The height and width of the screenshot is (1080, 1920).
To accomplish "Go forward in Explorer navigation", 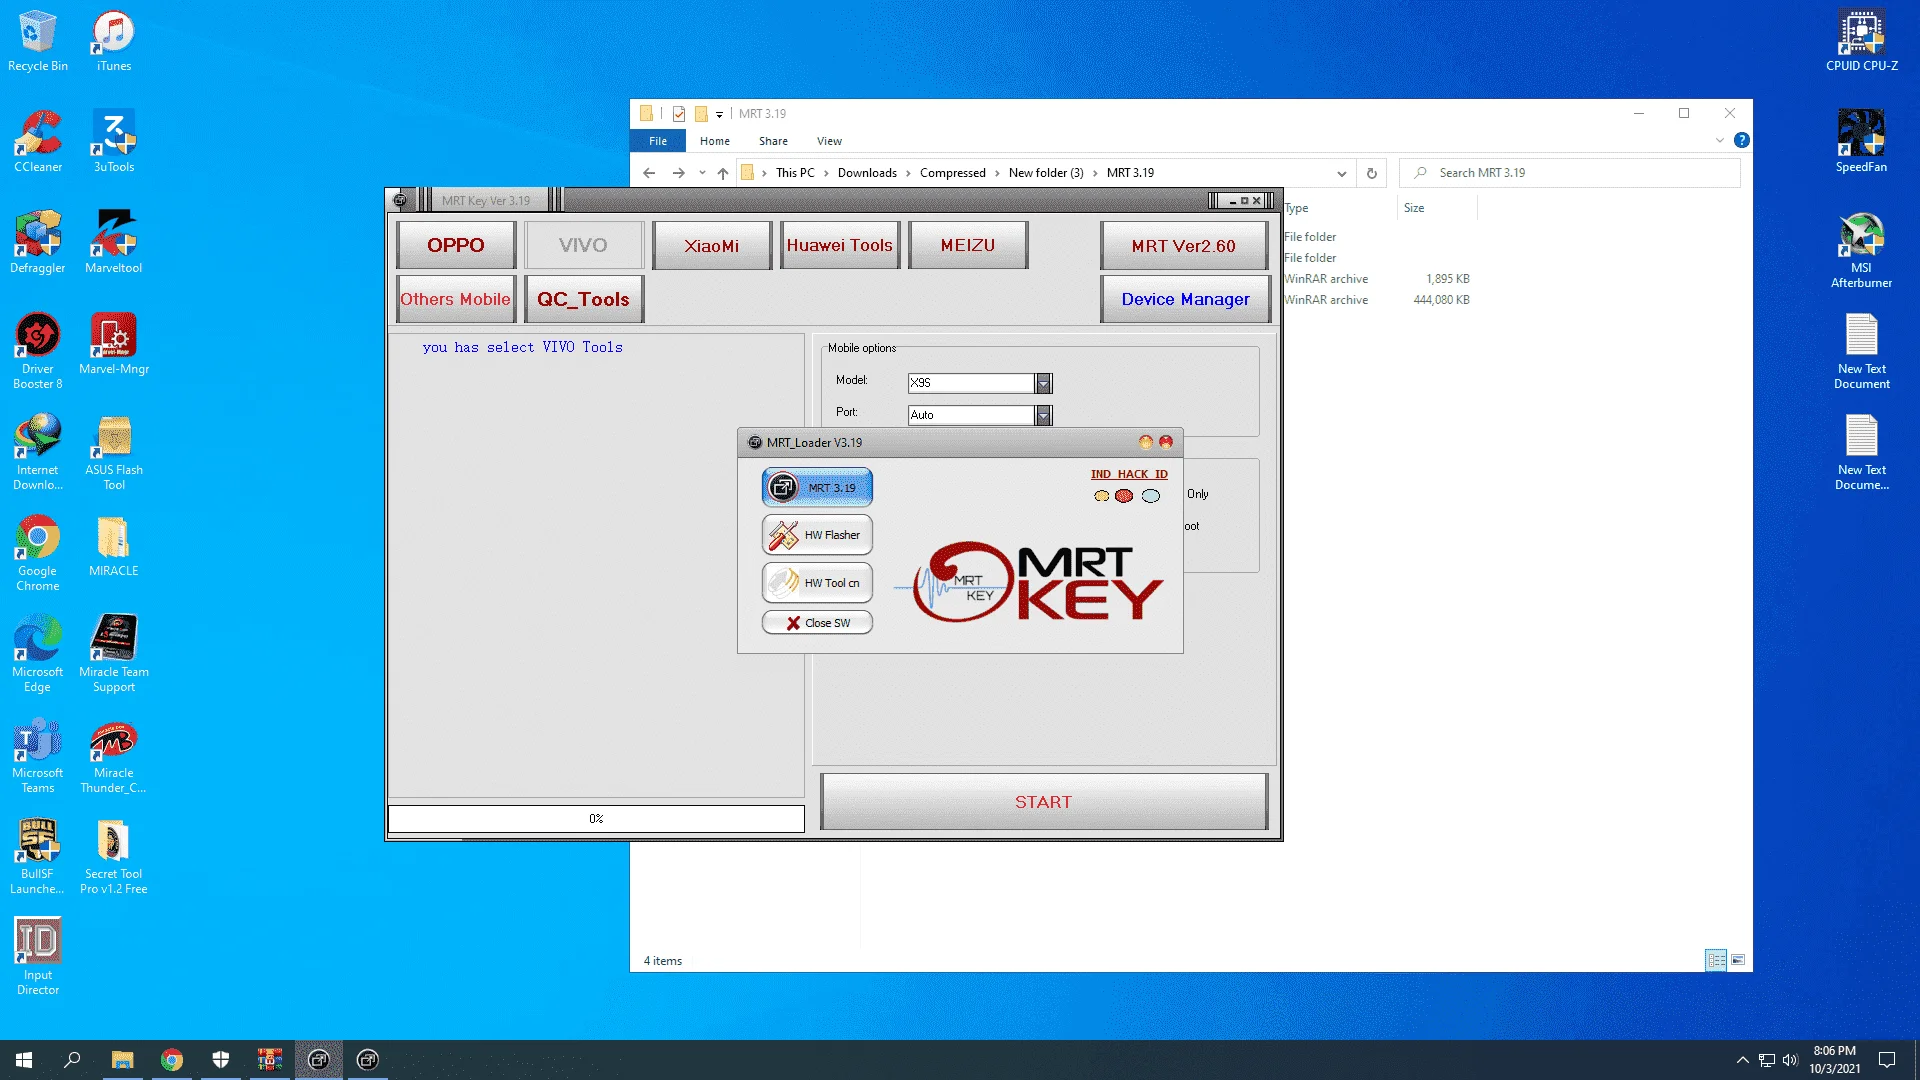I will 679,173.
